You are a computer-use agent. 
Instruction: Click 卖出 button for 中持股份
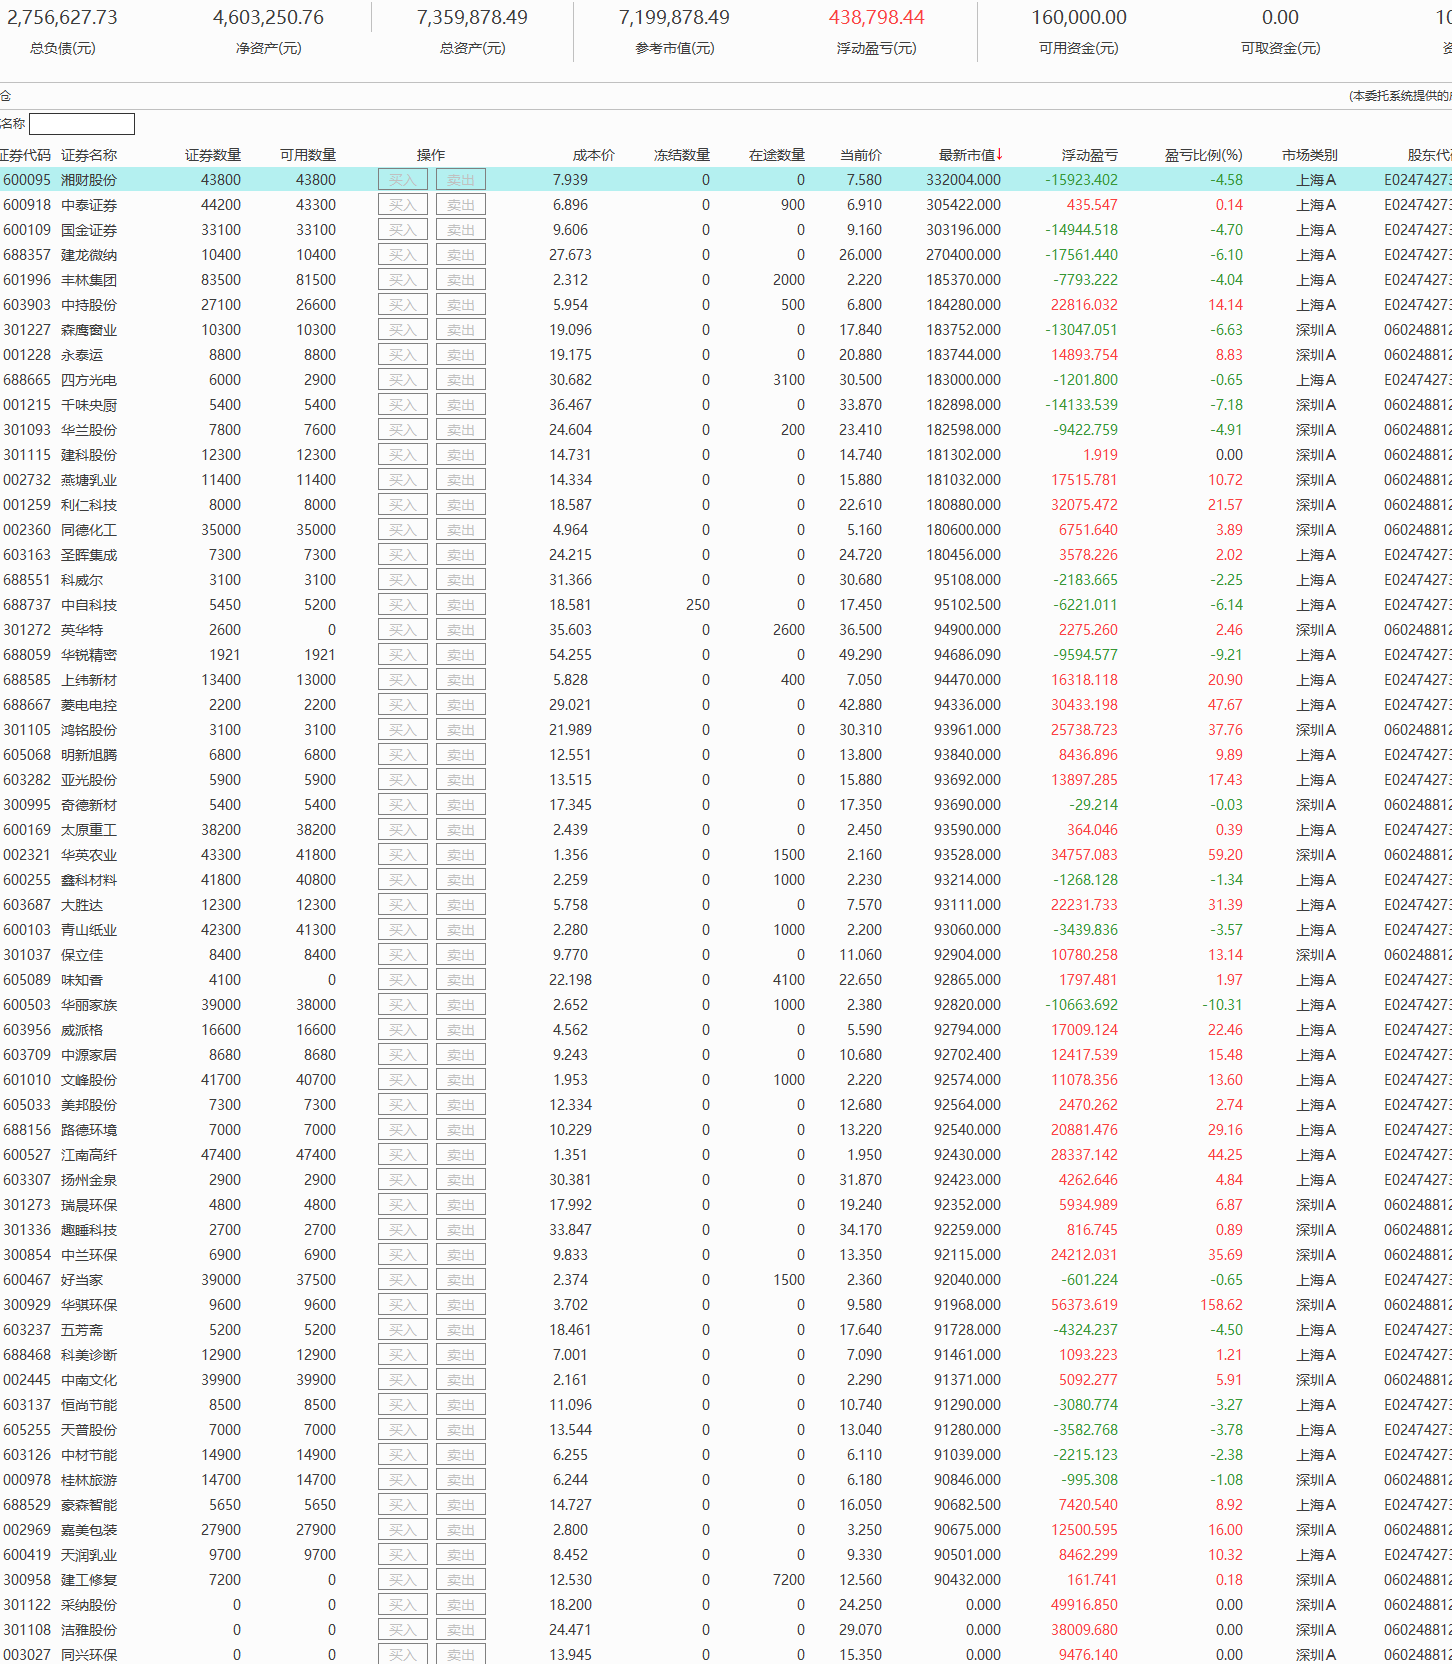coord(461,305)
